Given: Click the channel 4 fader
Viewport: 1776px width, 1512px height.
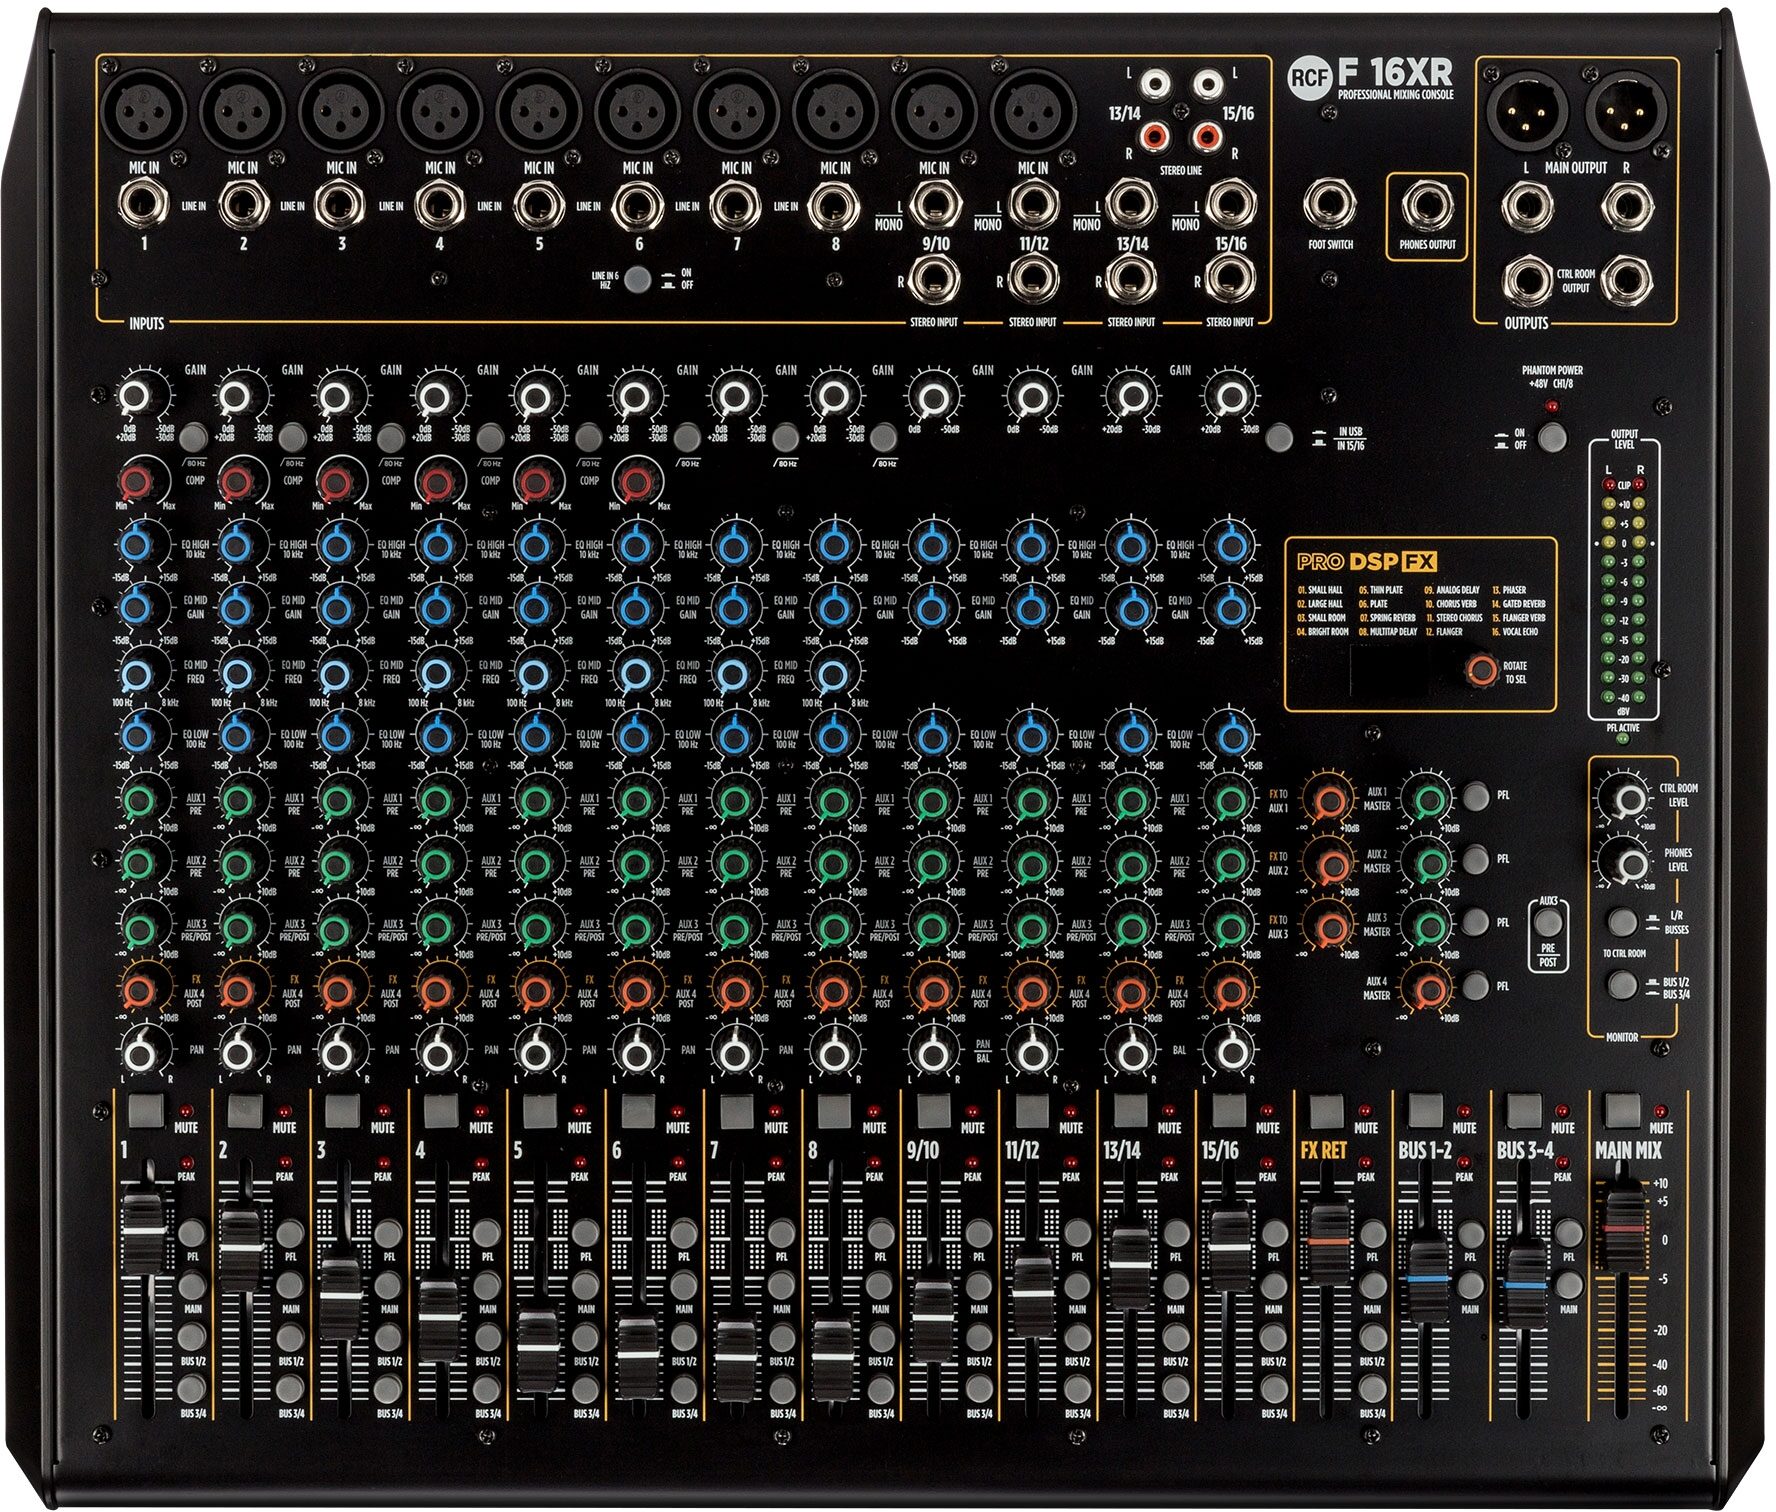Looking at the screenshot, I should [438, 1319].
